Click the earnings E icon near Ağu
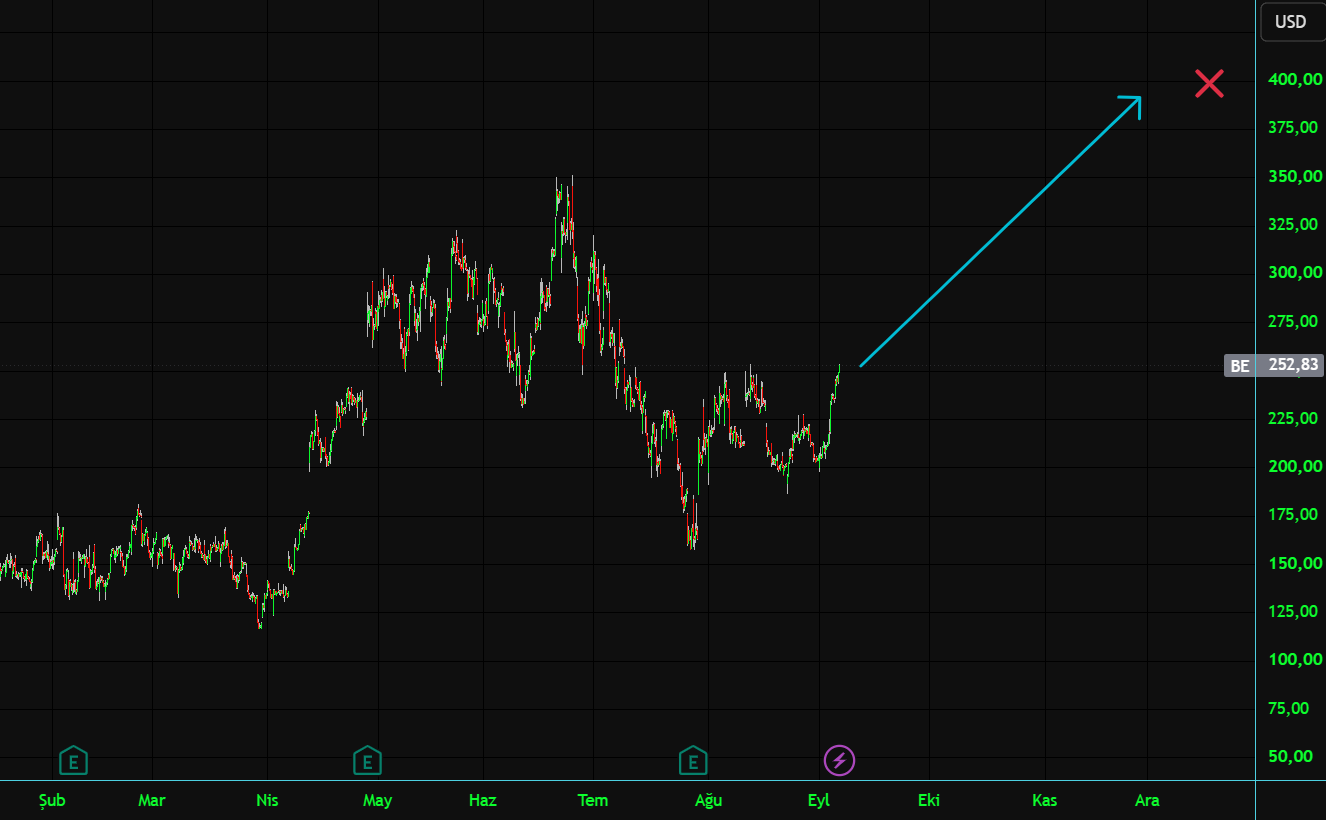This screenshot has height=820, width=1326. tap(693, 761)
